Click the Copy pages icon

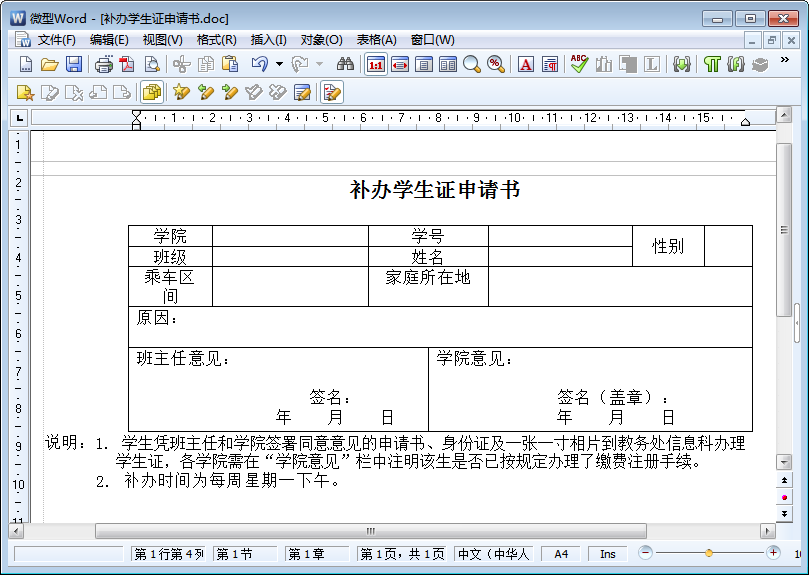(206, 65)
